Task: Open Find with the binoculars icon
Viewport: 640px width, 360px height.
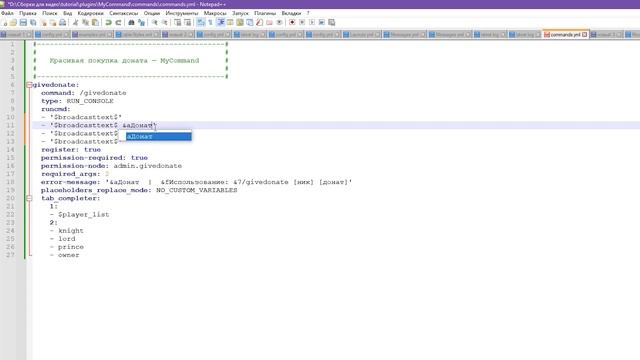Action: click(131, 22)
